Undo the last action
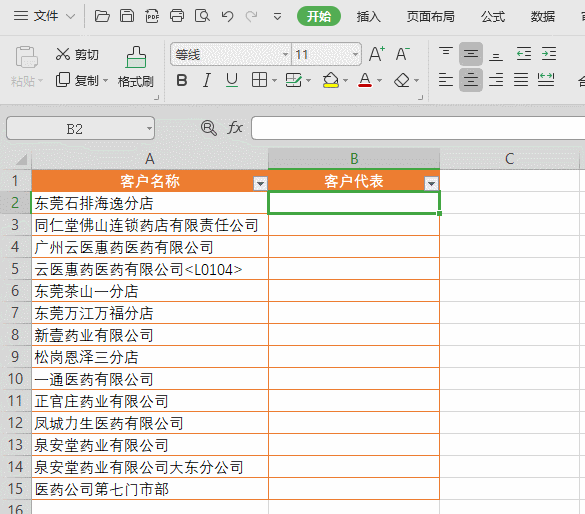 (227, 16)
